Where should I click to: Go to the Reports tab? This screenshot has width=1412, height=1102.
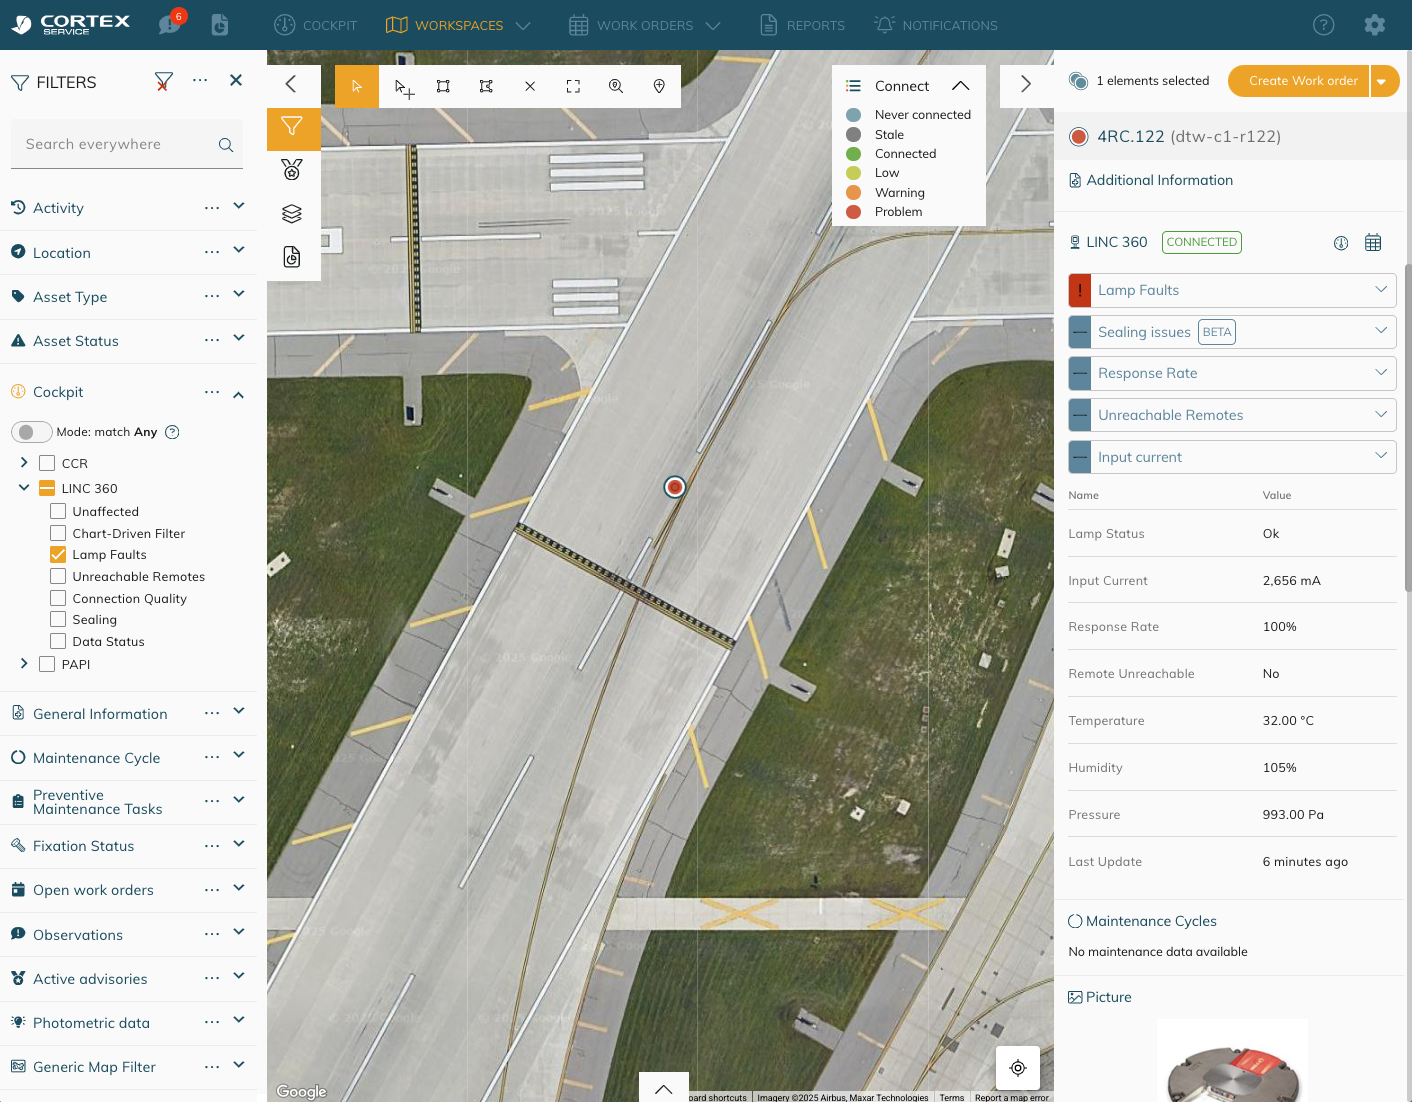(x=802, y=25)
